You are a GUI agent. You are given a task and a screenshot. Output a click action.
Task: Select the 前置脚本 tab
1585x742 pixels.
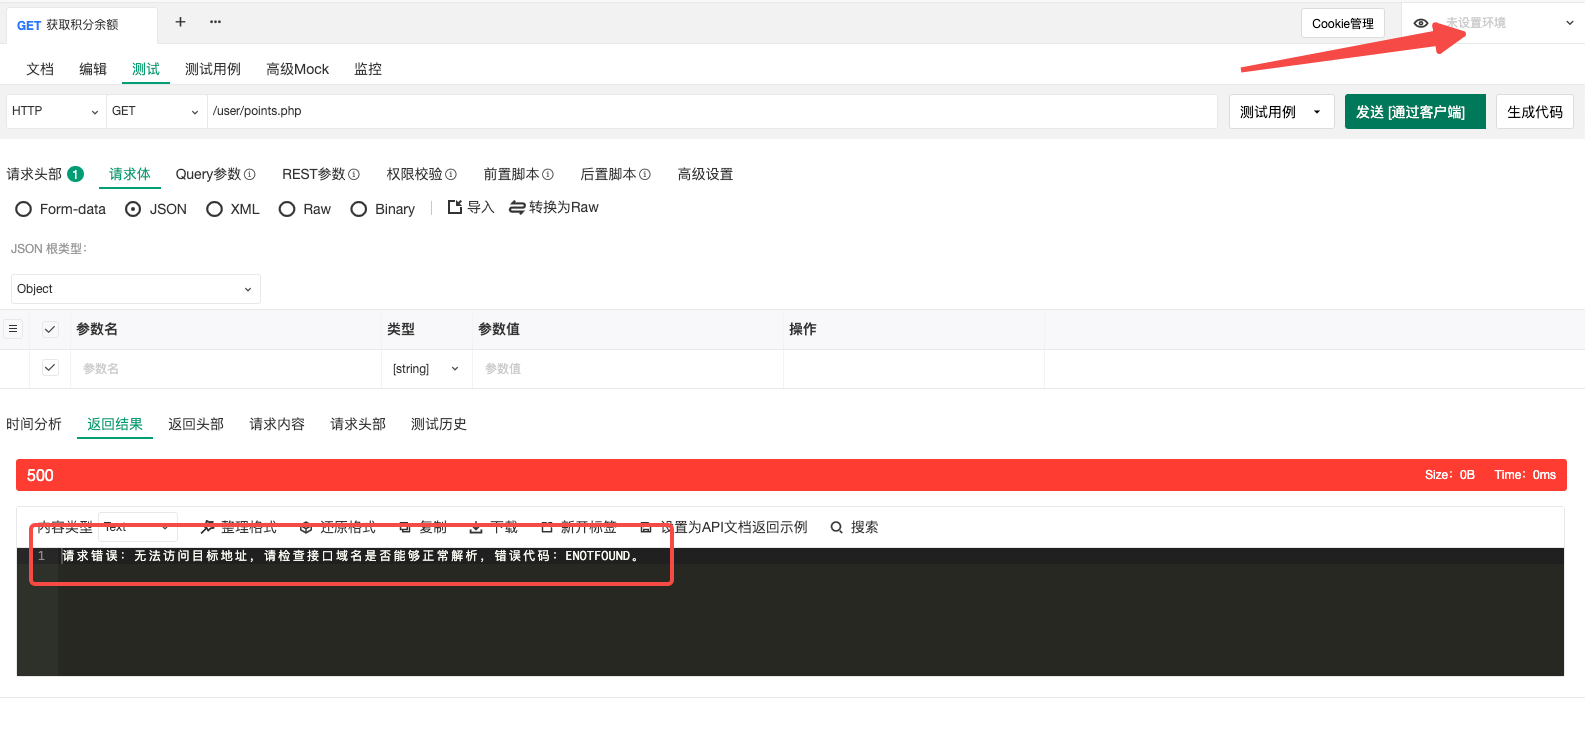coord(511,174)
